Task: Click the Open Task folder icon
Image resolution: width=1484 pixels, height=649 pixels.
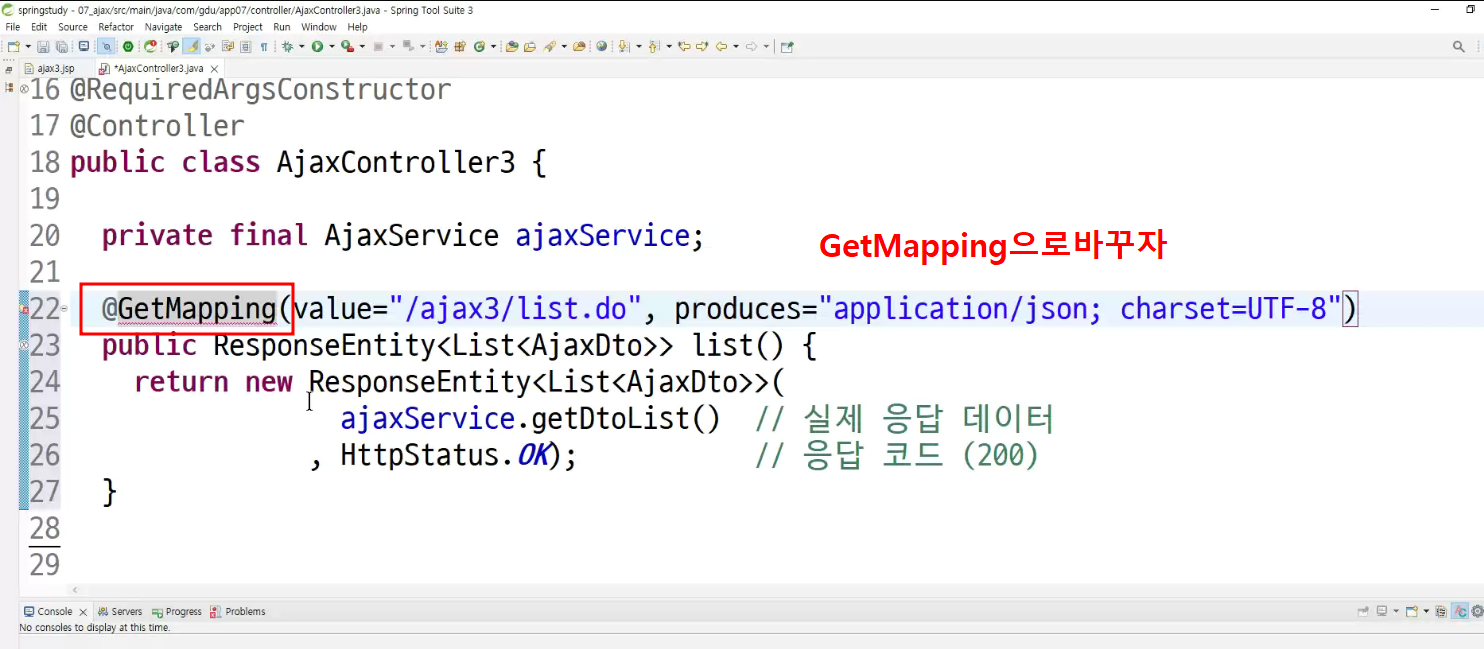Action: point(530,46)
